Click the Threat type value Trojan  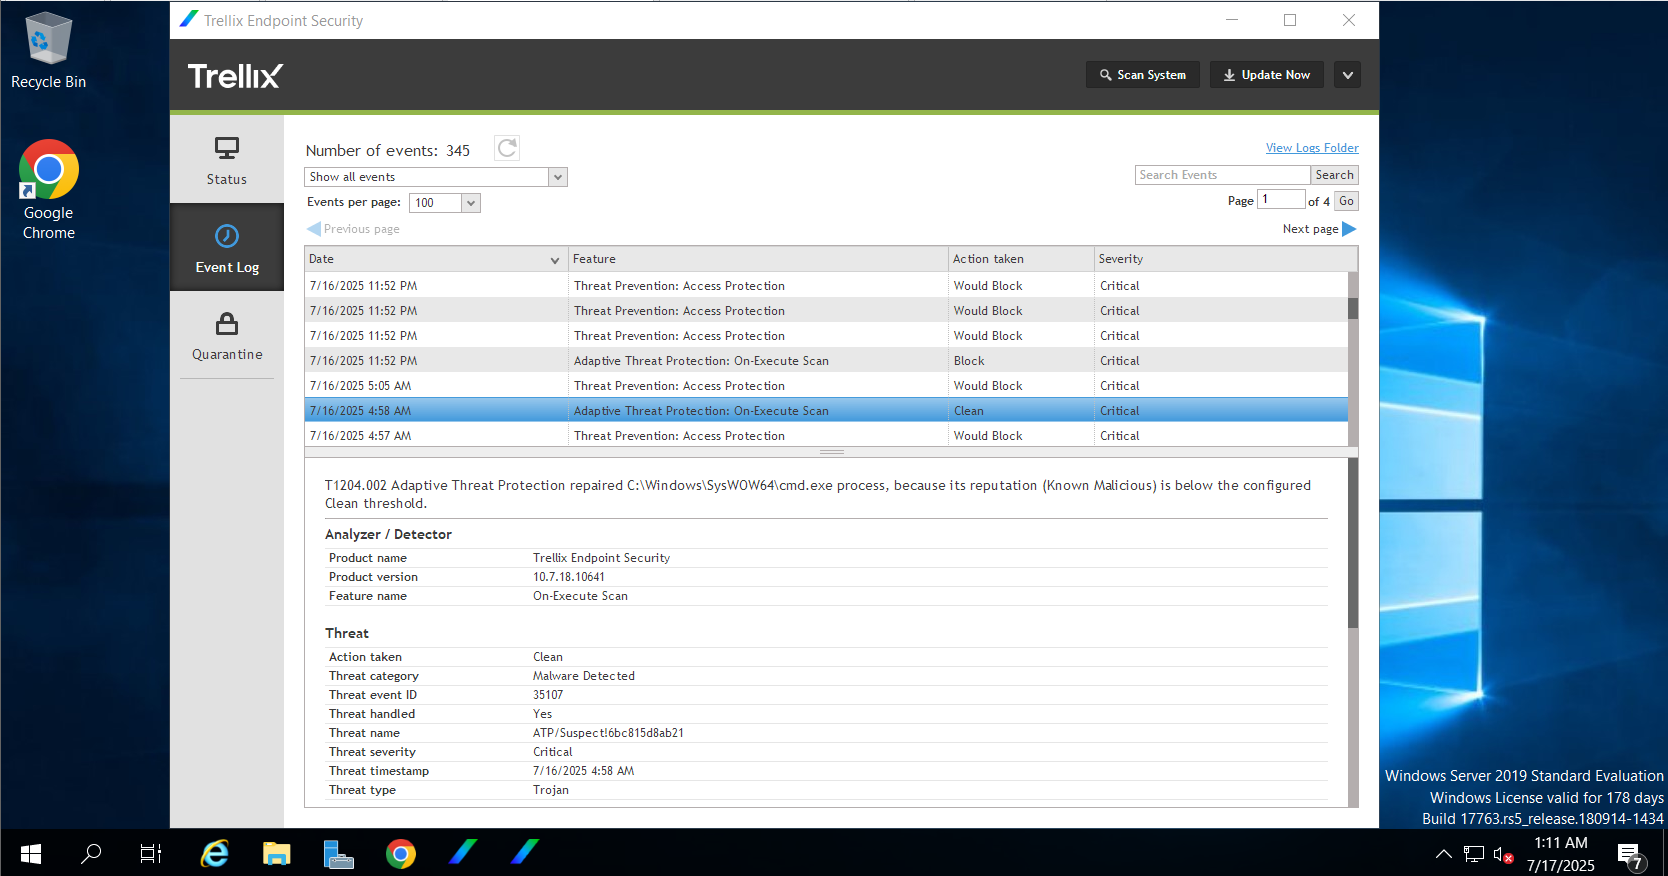pyautogui.click(x=551, y=790)
